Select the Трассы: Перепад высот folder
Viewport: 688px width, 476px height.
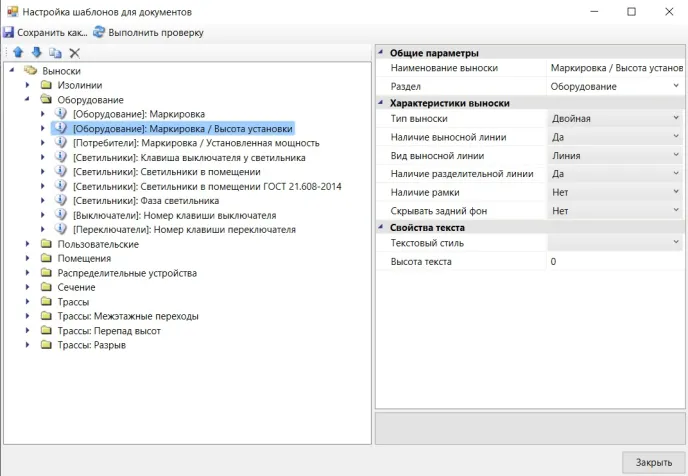pos(109,330)
